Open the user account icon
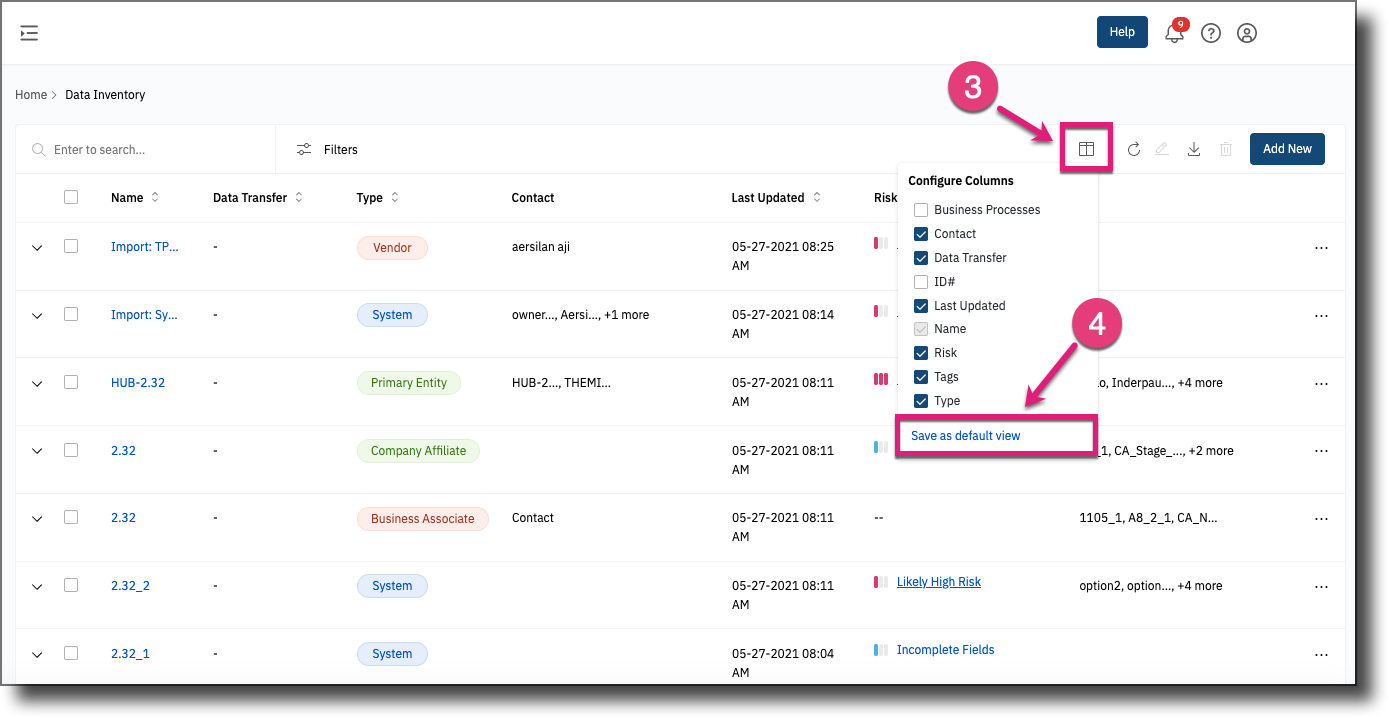The width and height of the screenshot is (1389, 718). (x=1246, y=32)
